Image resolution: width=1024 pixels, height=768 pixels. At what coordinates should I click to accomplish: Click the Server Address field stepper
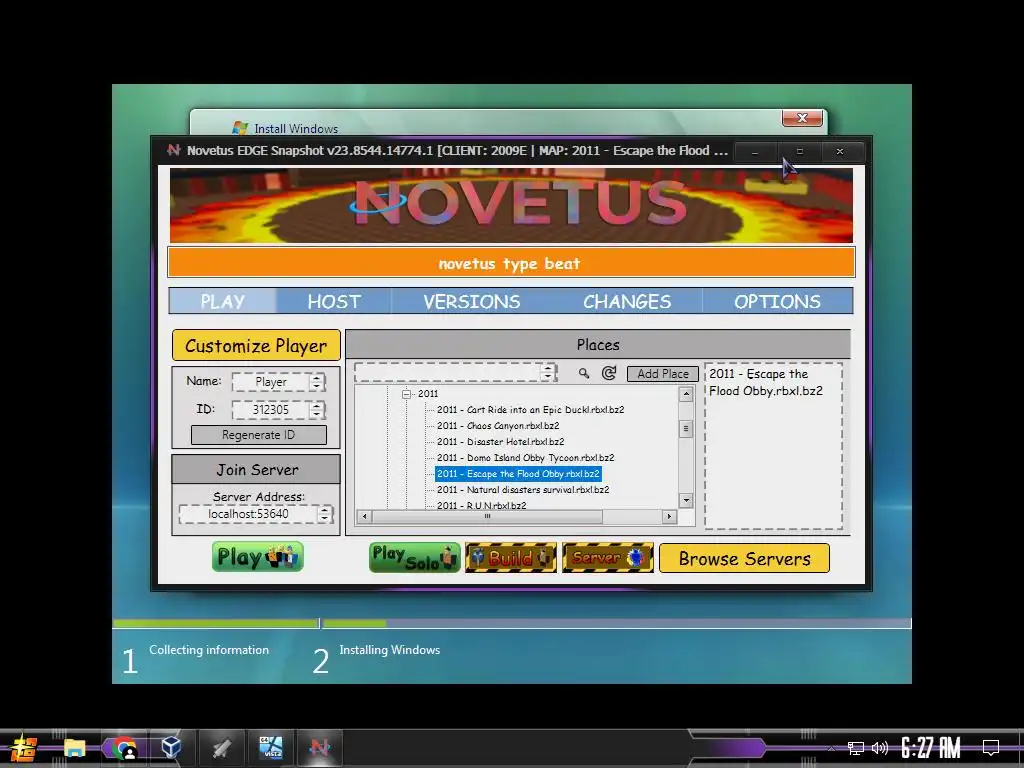(x=324, y=514)
